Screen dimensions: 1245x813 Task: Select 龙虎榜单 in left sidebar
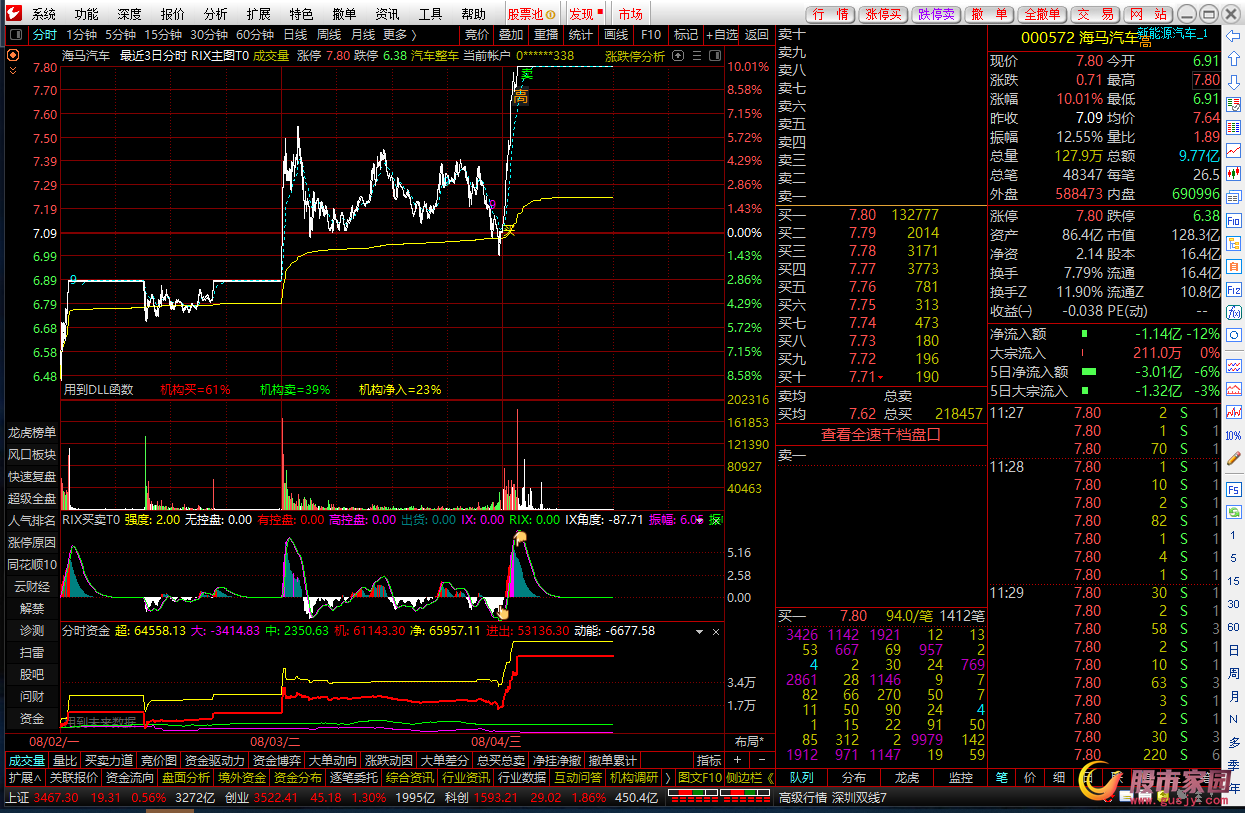click(x=32, y=432)
